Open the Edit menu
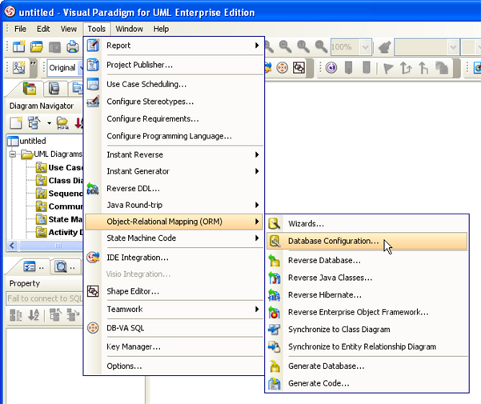 [x=43, y=29]
